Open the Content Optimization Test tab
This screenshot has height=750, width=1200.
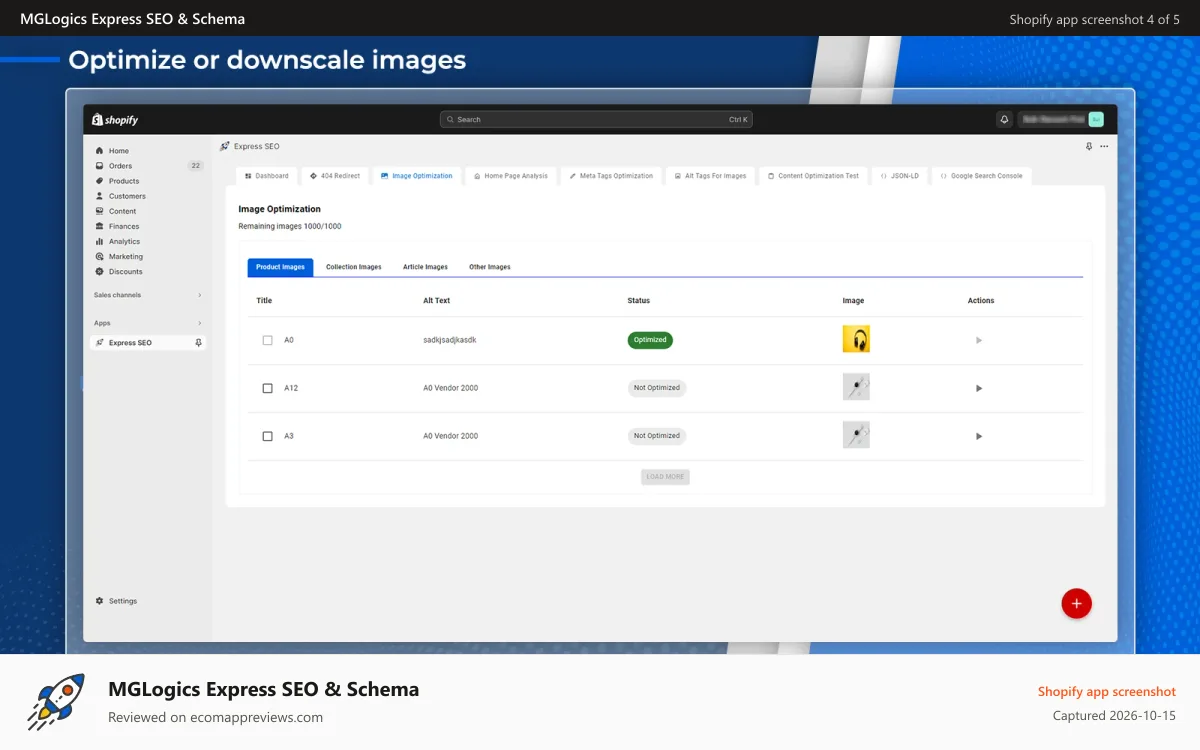click(813, 176)
